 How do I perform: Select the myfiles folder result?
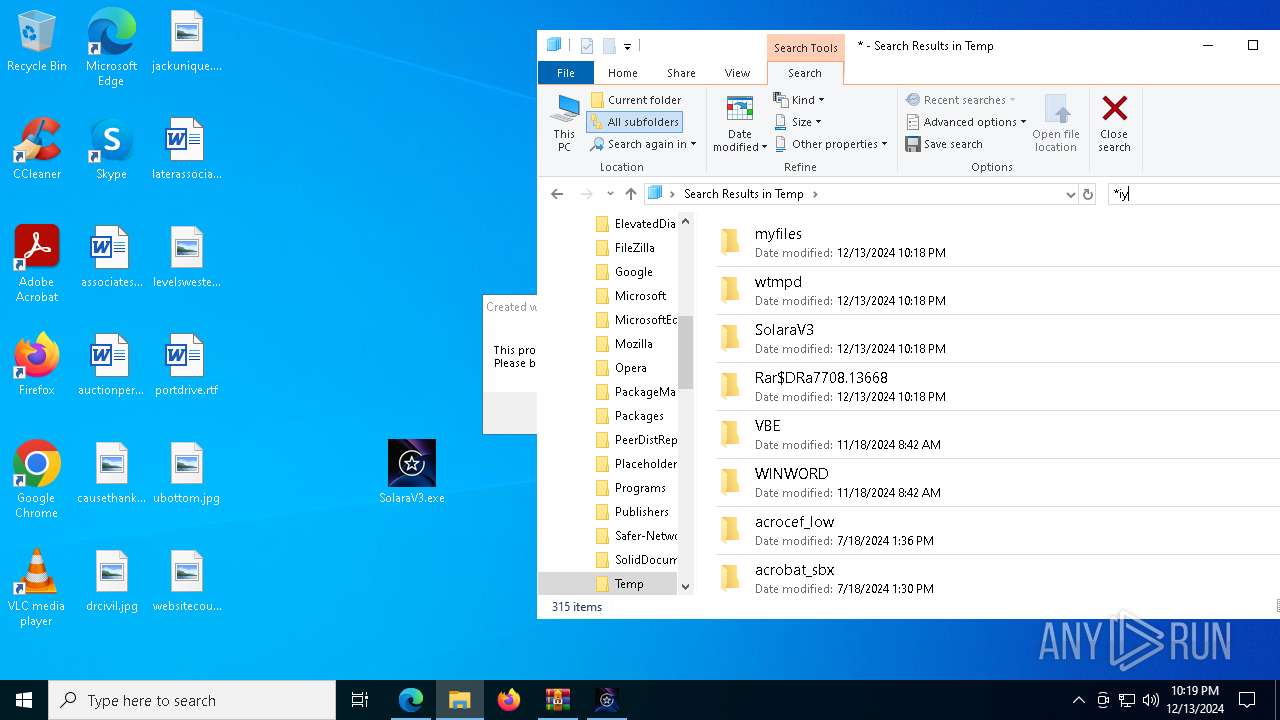pyautogui.click(x=997, y=242)
